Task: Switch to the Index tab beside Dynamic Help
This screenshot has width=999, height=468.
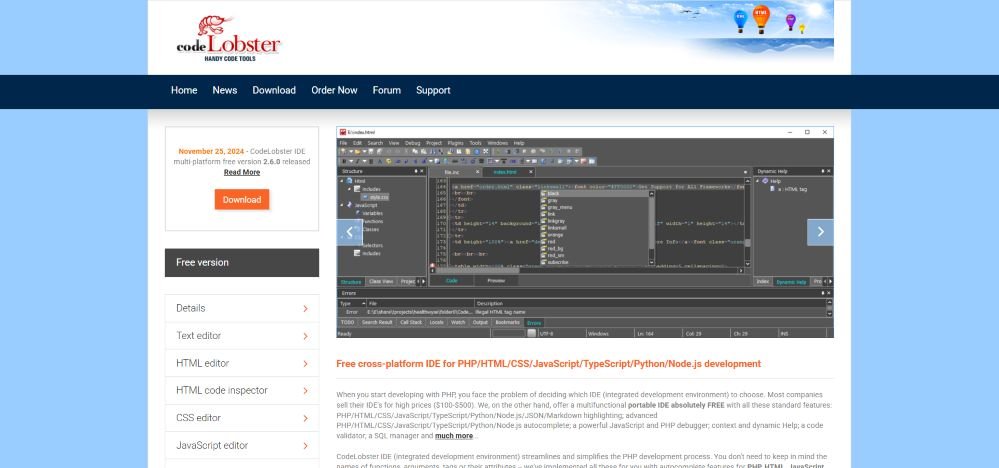Action: (763, 281)
